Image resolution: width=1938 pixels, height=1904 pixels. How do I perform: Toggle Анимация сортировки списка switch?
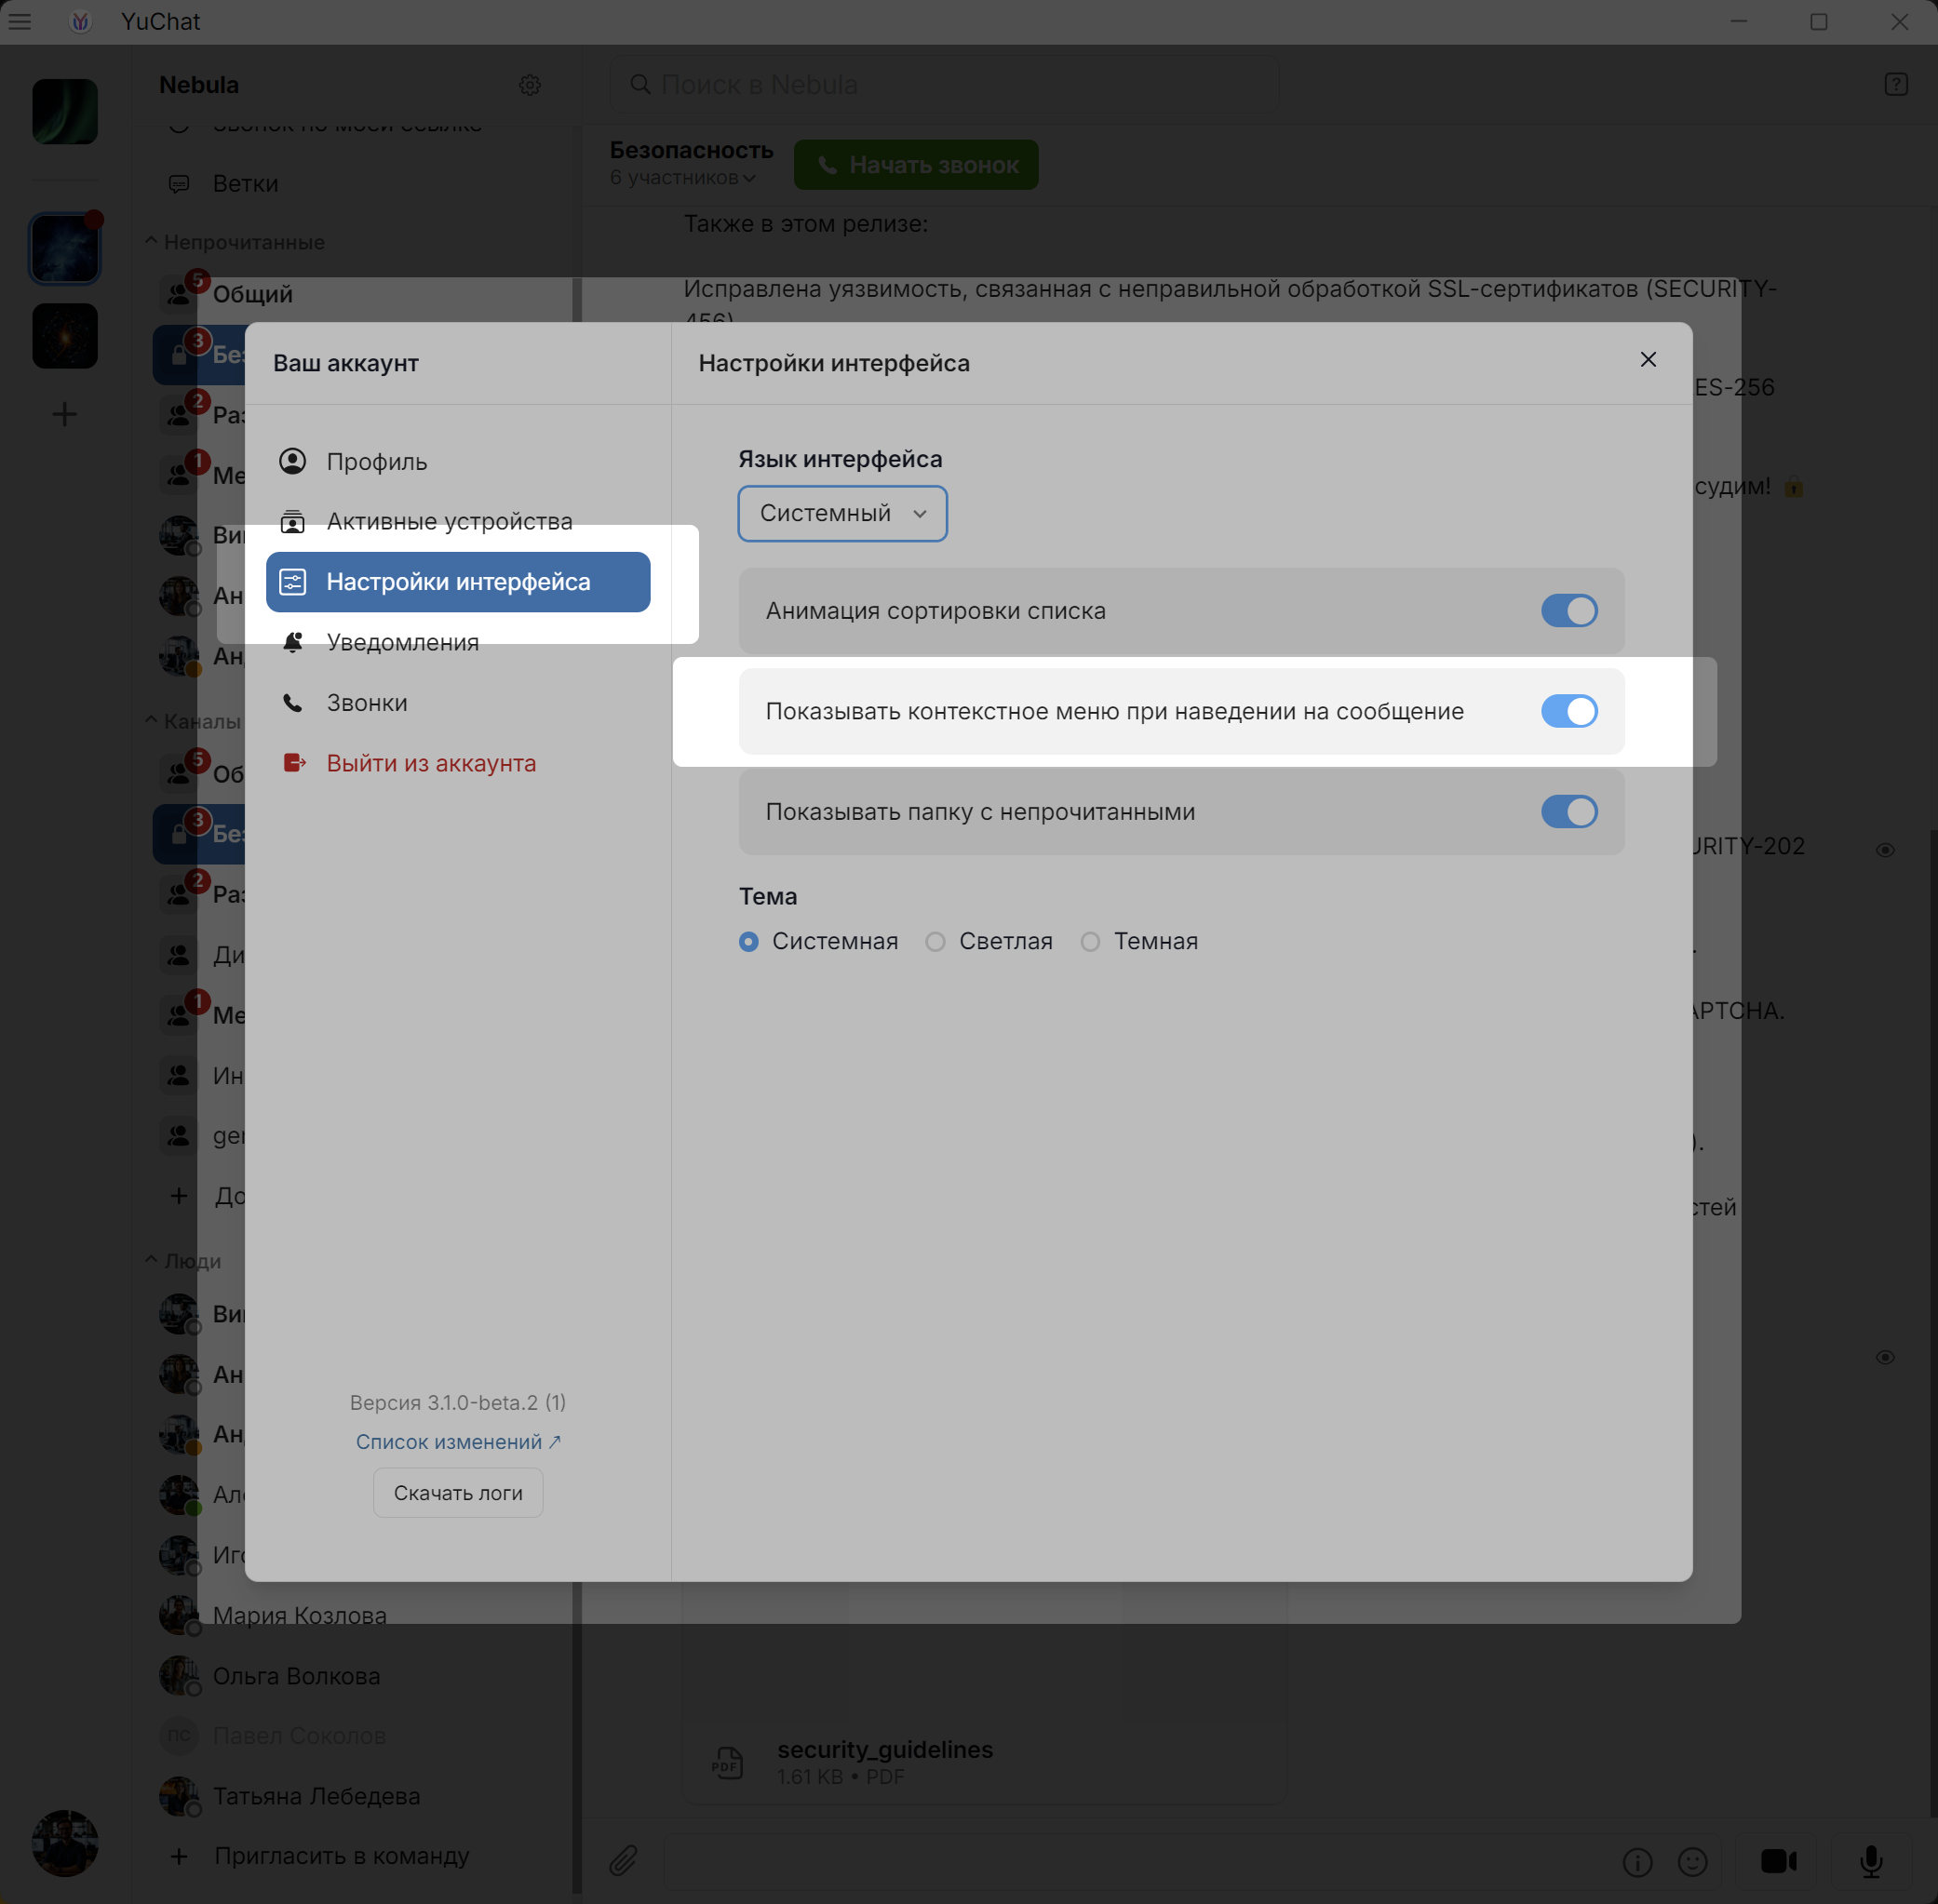pos(1568,611)
